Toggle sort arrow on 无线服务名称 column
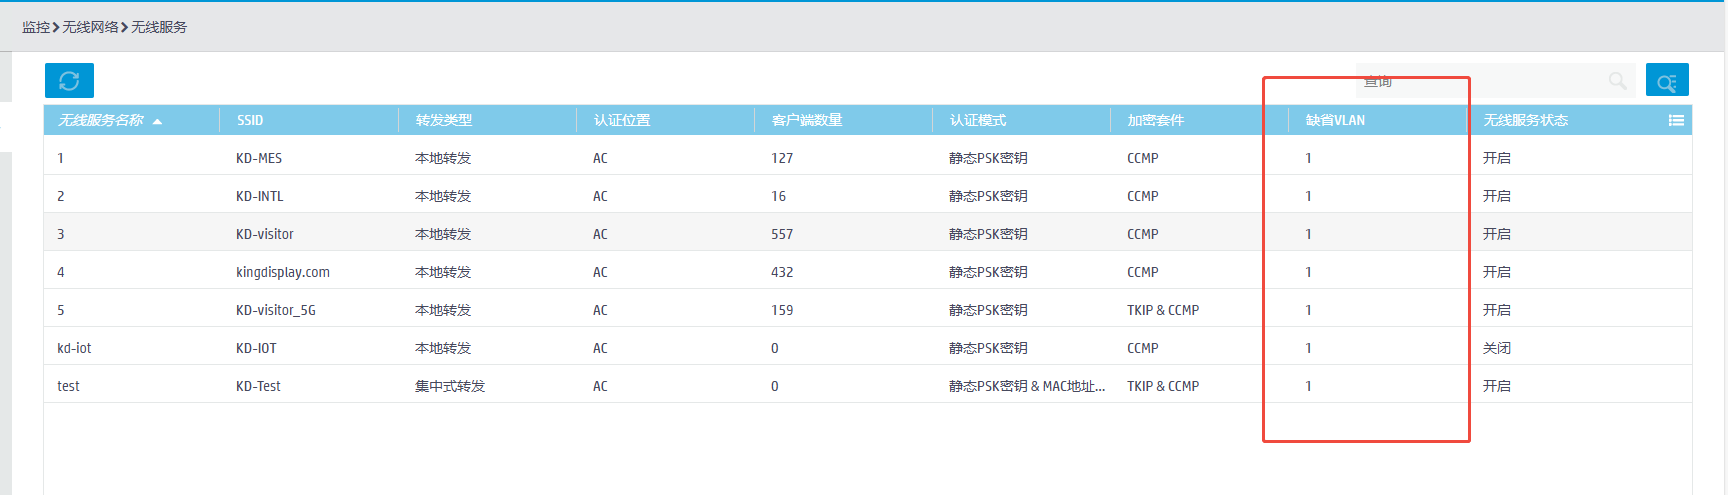This screenshot has height=495, width=1728. pos(157,121)
